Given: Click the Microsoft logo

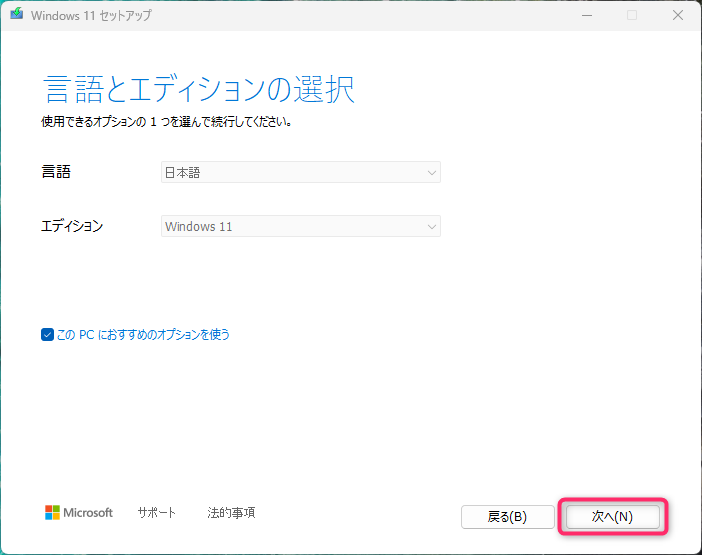Looking at the screenshot, I should pyautogui.click(x=79, y=512).
